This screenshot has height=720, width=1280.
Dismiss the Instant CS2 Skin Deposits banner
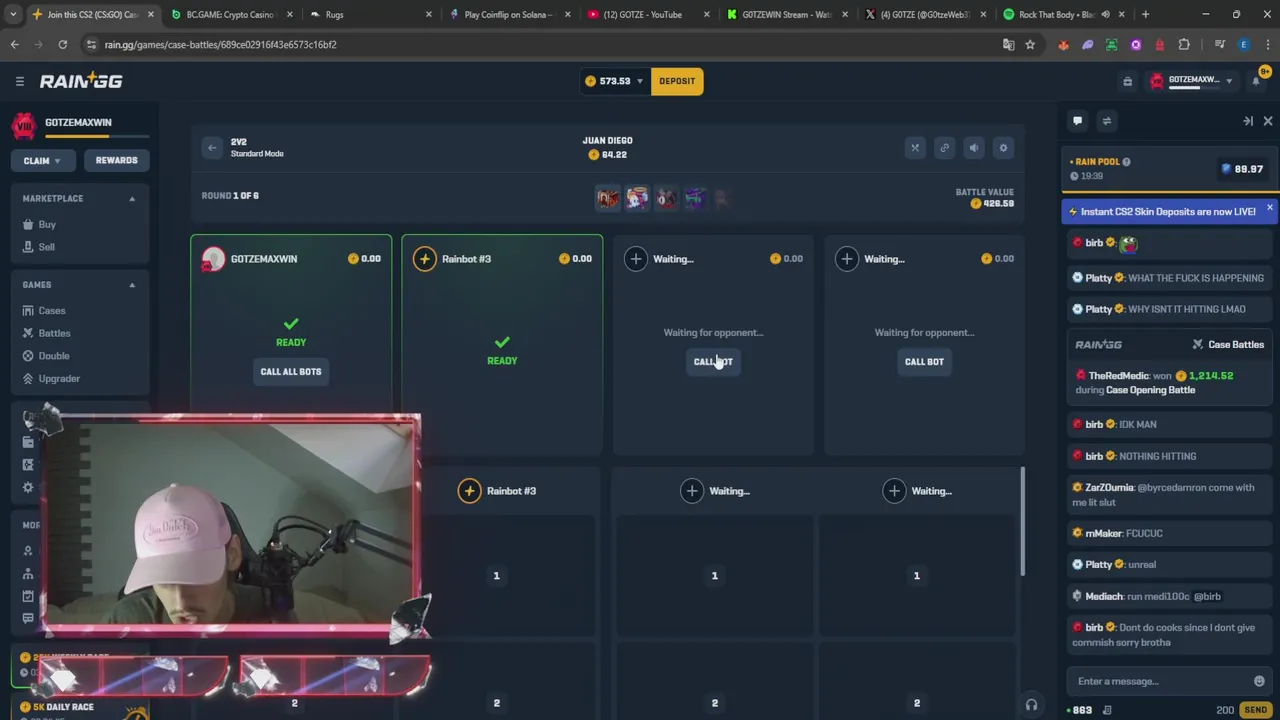(1269, 209)
